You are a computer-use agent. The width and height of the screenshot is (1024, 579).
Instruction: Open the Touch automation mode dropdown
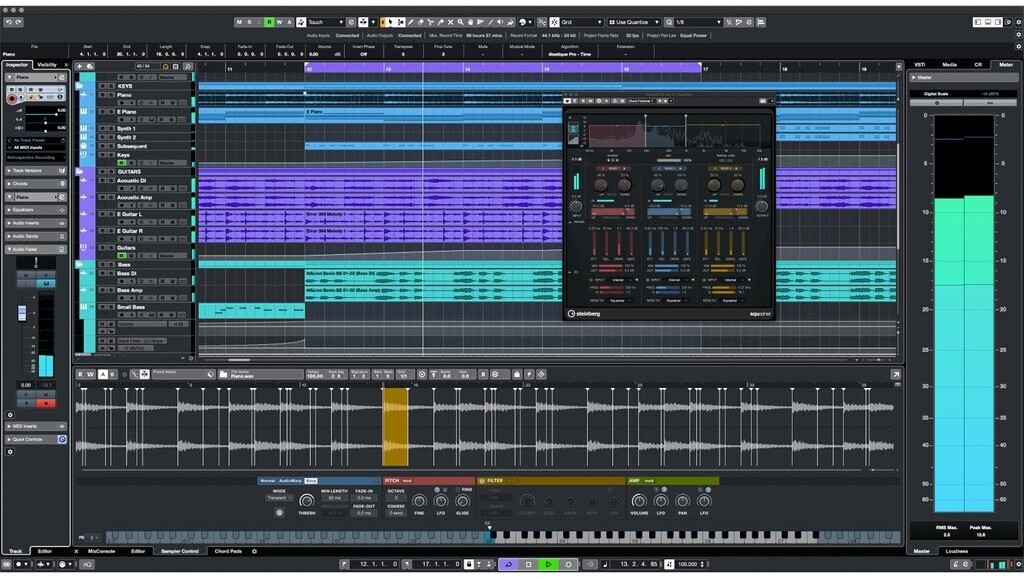[325, 21]
